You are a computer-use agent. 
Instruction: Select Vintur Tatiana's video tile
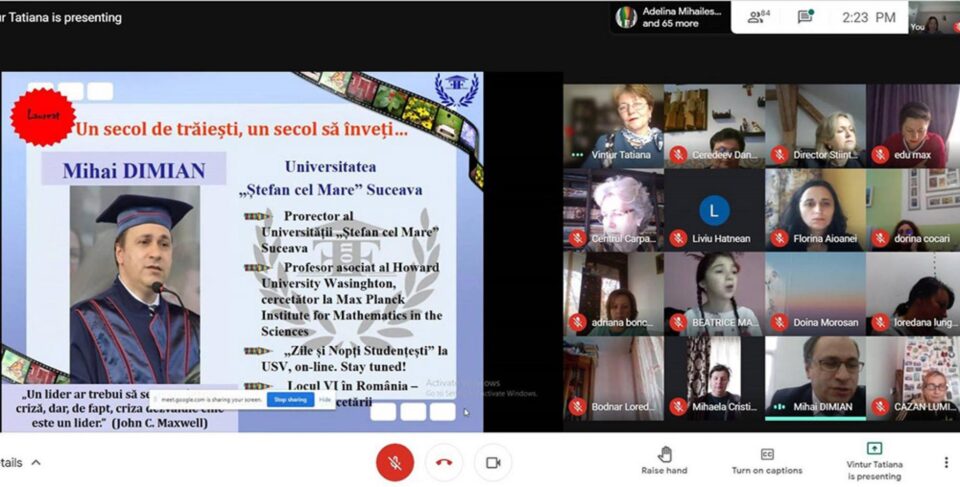[613, 126]
